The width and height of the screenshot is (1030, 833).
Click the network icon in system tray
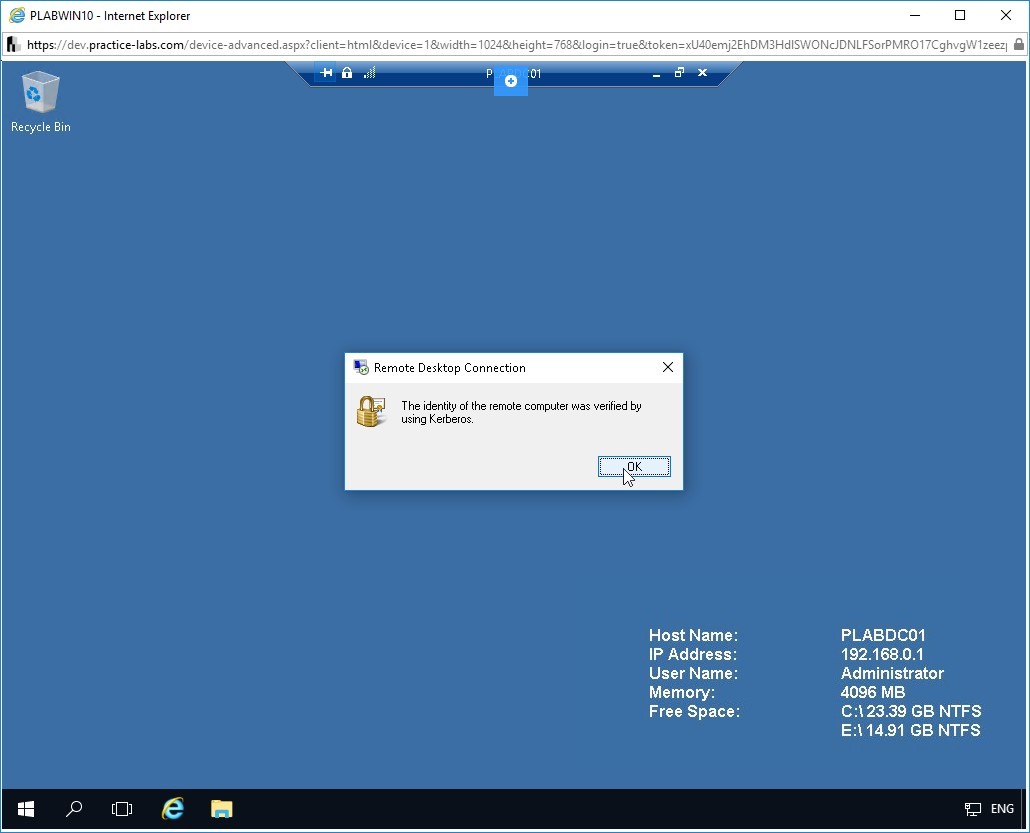973,809
